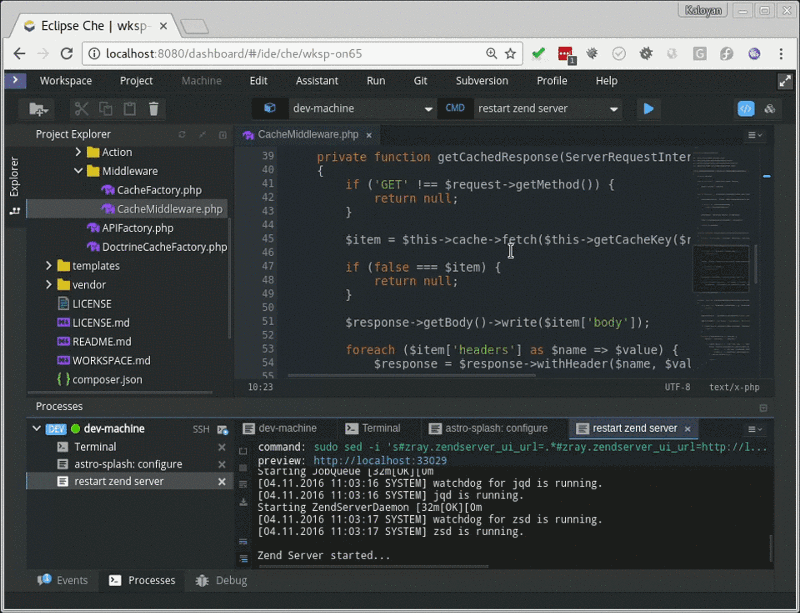Select DoctrineCacheFactory.php in Project Explorer
The width and height of the screenshot is (800, 613).
[x=165, y=247]
